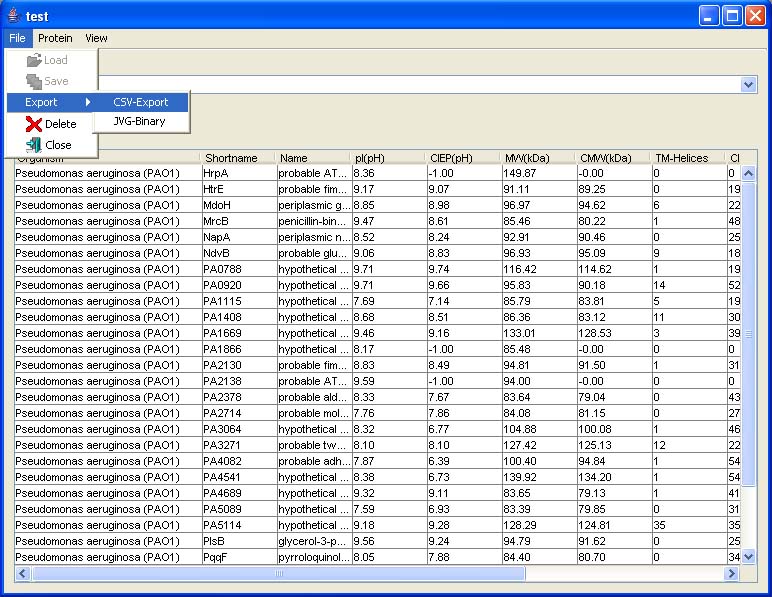The image size is (772, 597).
Task: Click the Java icon in the title bar
Action: [13, 16]
